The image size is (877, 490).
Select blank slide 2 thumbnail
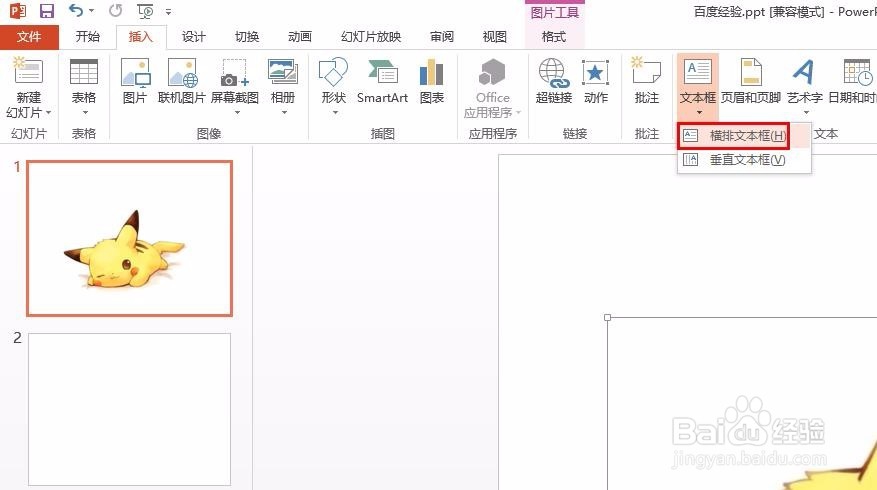pos(129,409)
